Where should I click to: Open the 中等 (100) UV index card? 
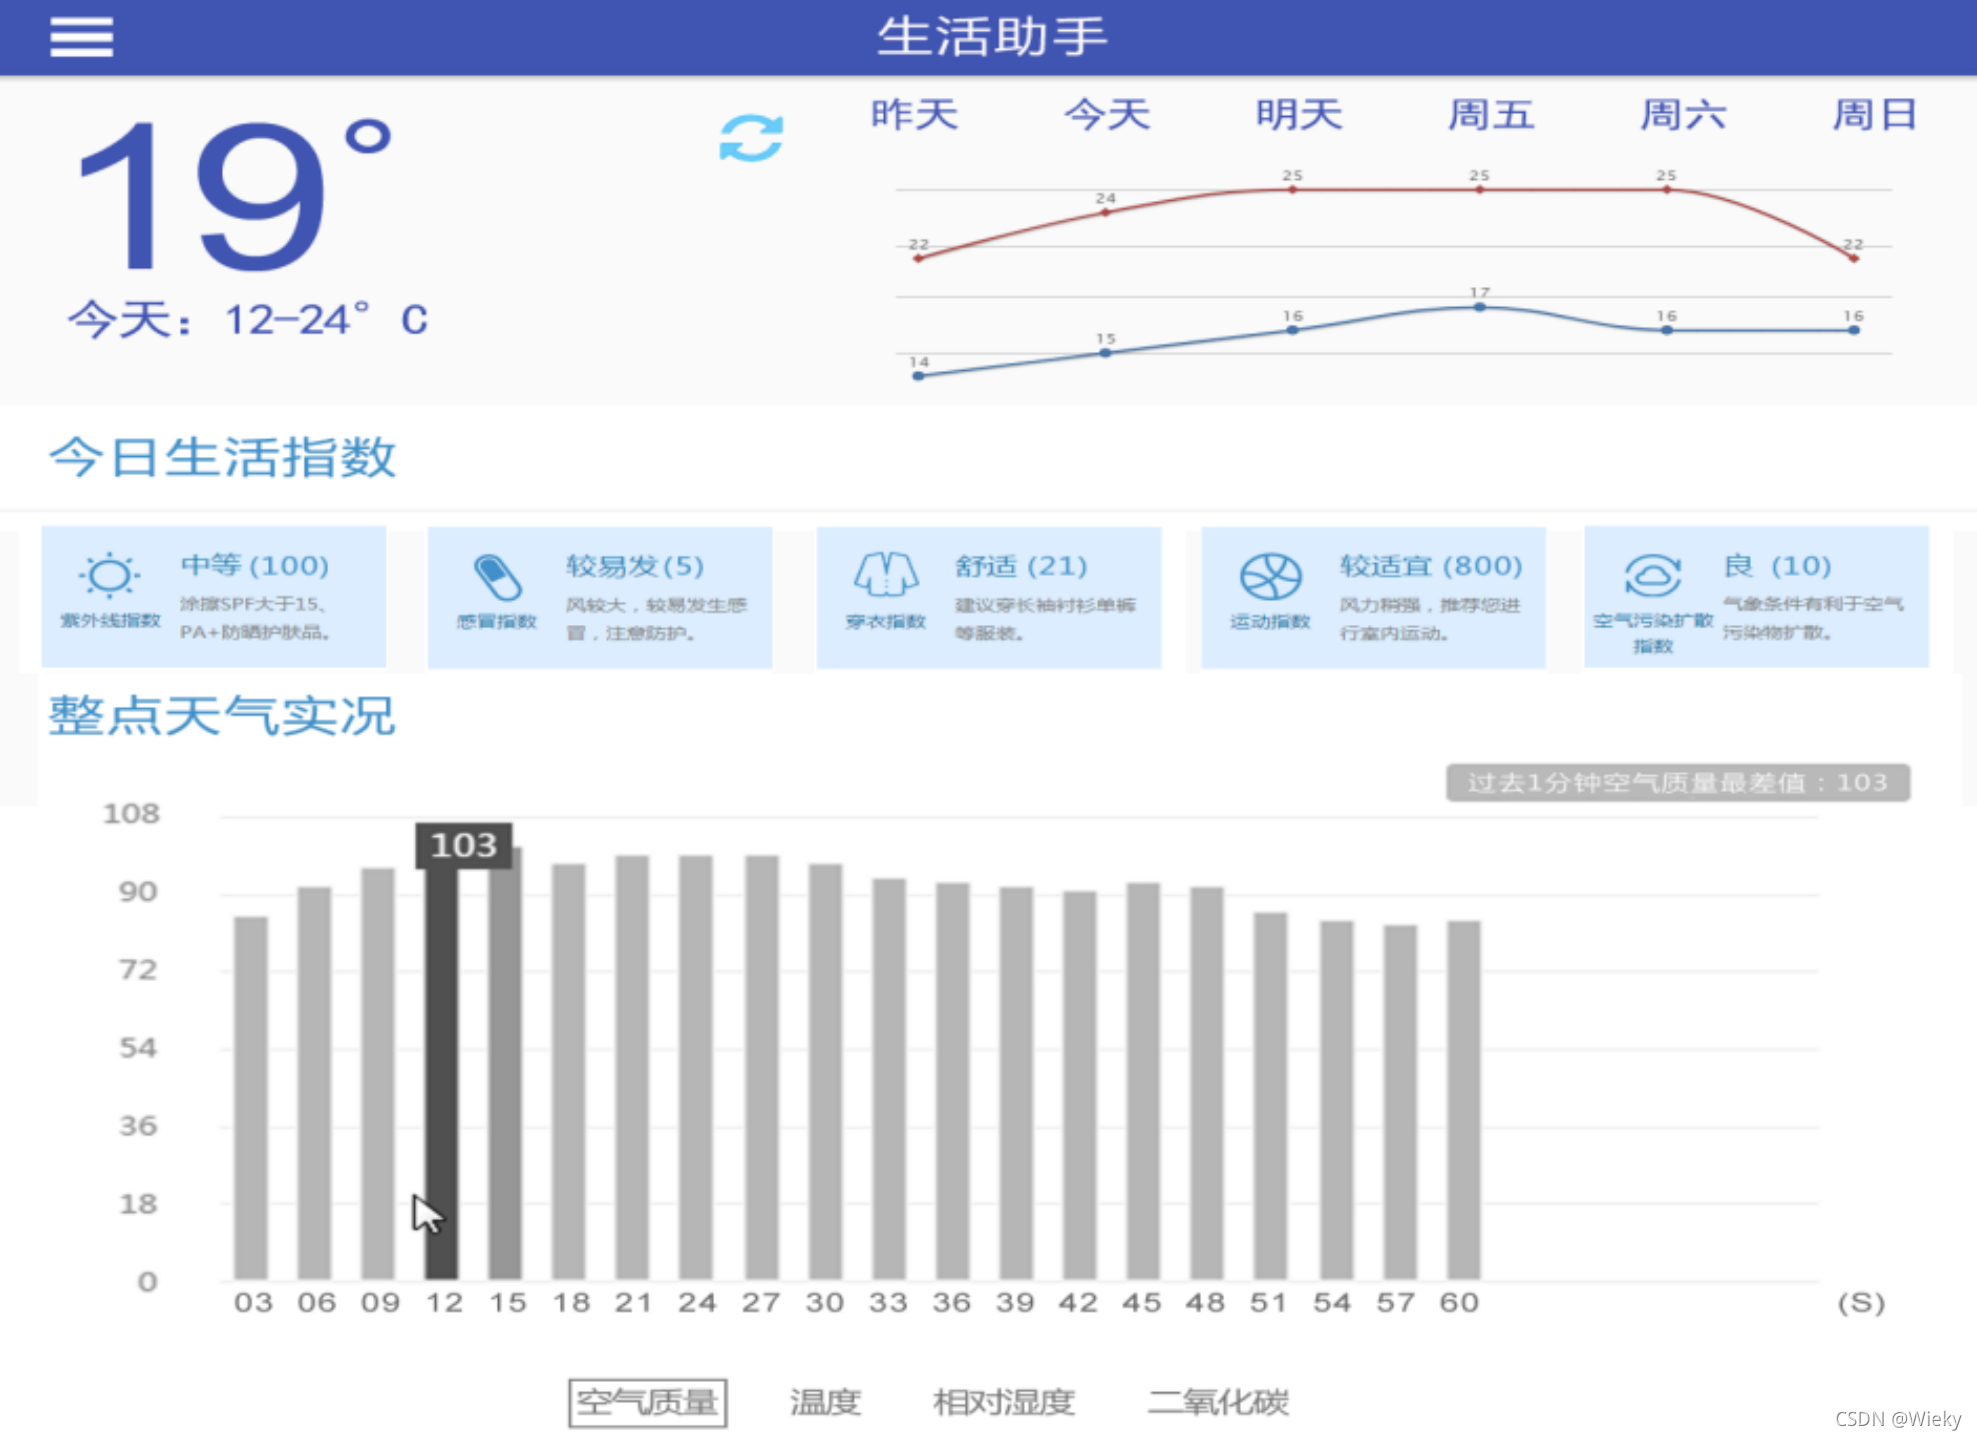(x=213, y=597)
